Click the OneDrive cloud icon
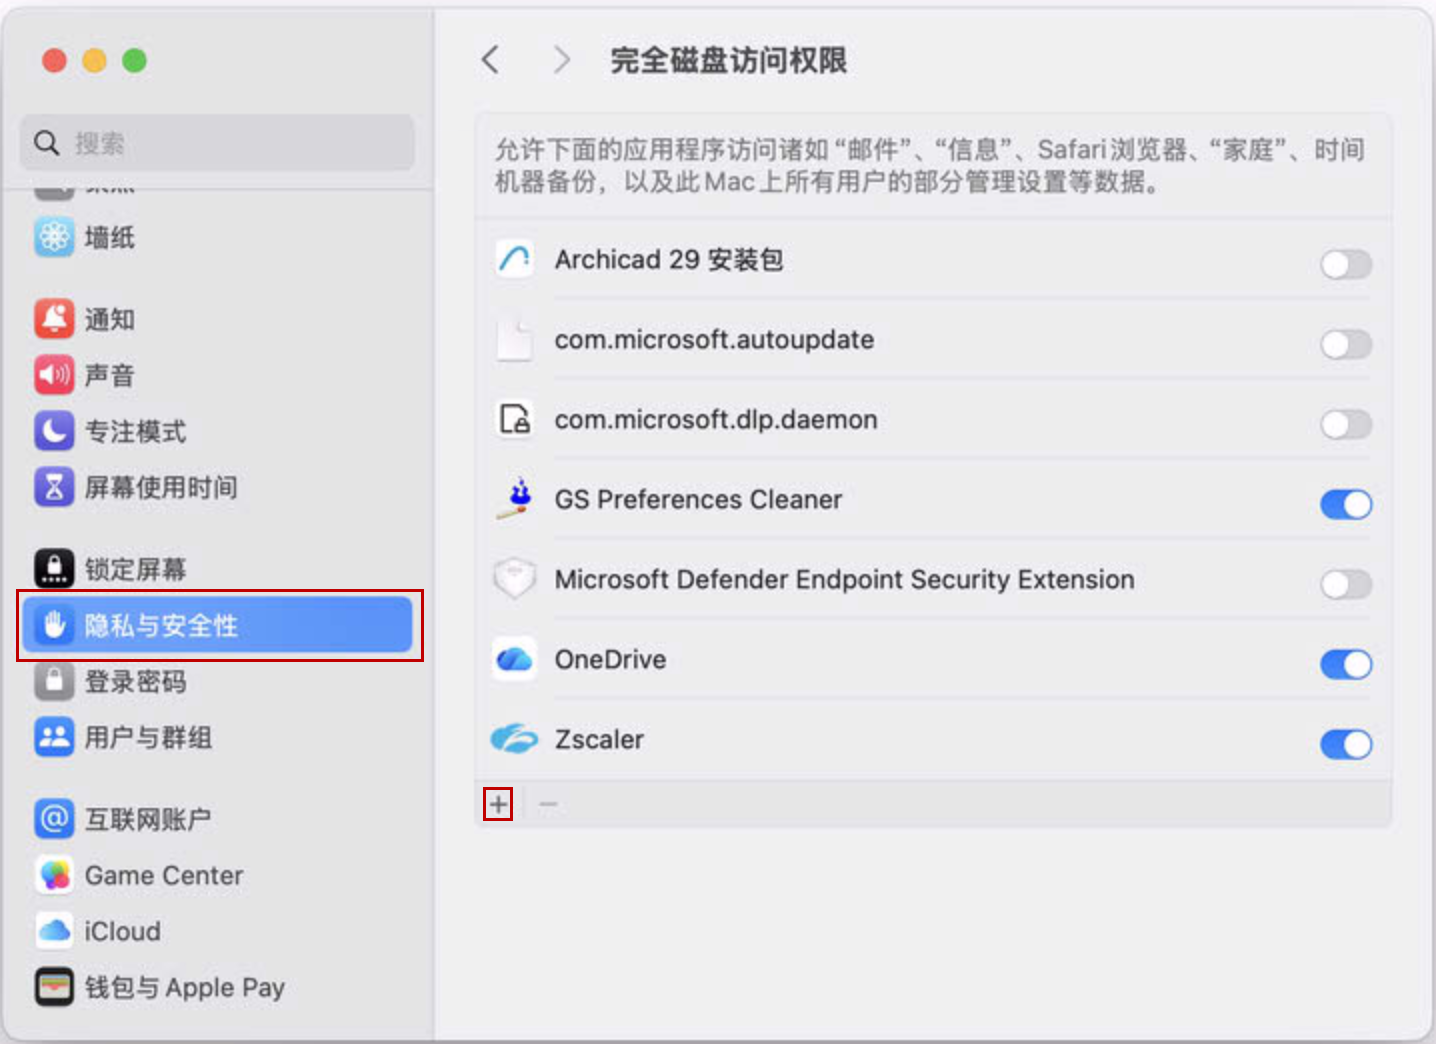Screen dimensions: 1436x1044 pyautogui.click(x=515, y=659)
